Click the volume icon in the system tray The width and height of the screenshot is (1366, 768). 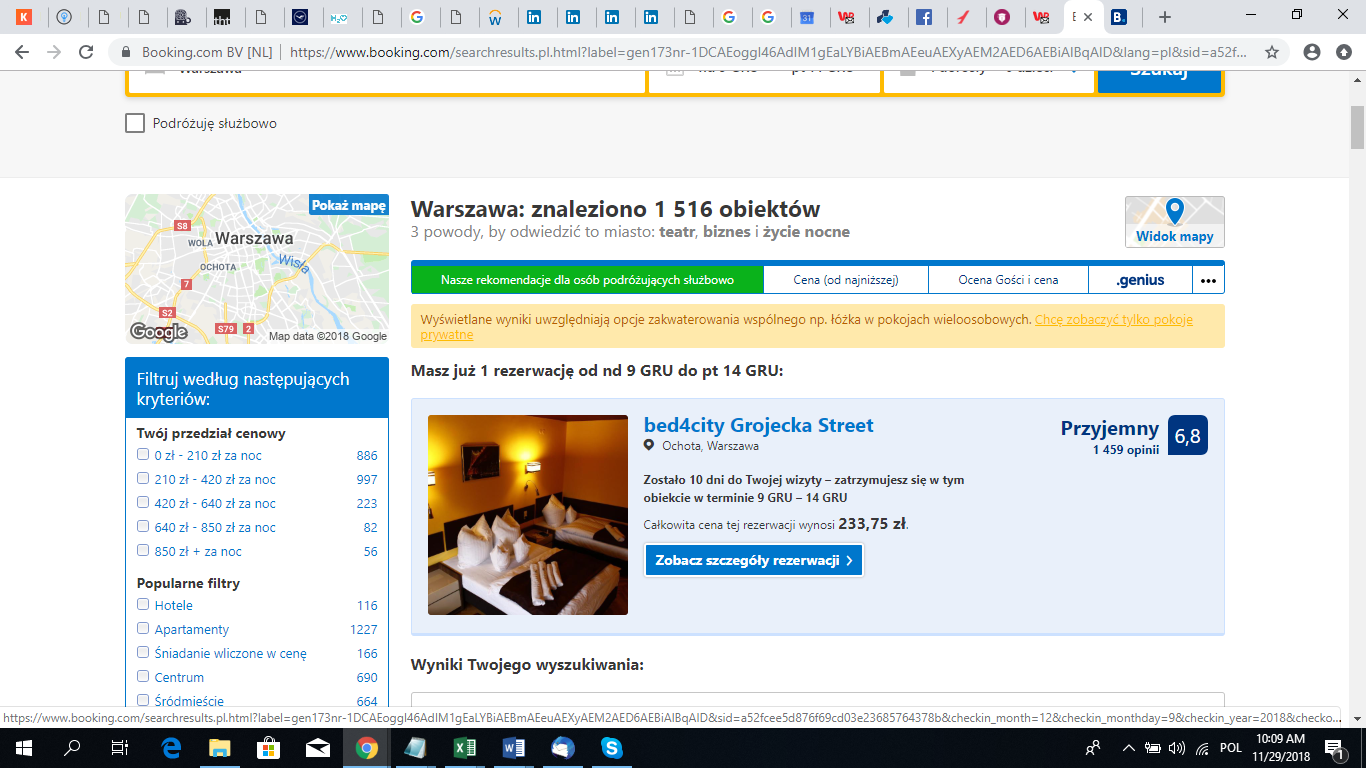click(1177, 748)
